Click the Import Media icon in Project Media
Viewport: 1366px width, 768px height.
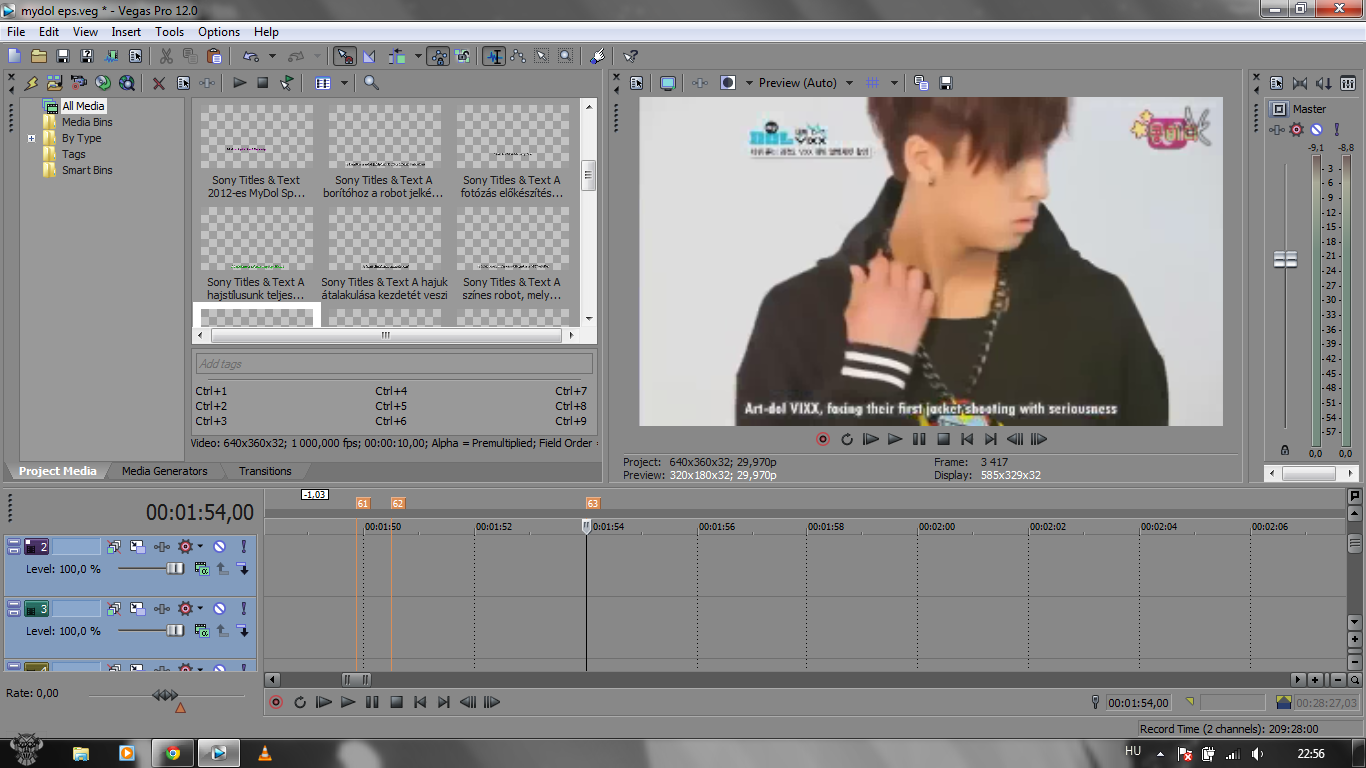click(55, 83)
